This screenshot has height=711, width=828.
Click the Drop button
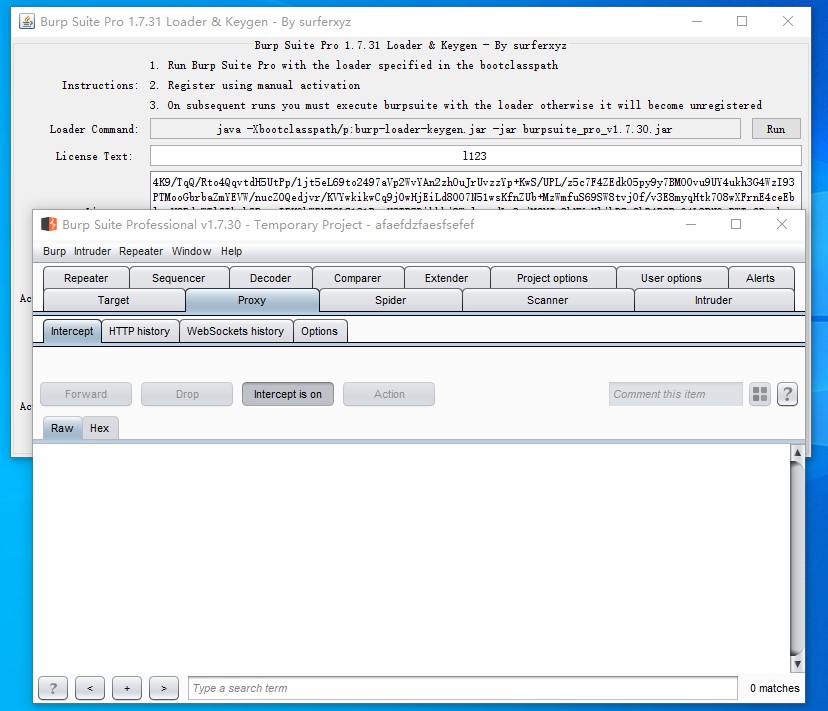[187, 394]
